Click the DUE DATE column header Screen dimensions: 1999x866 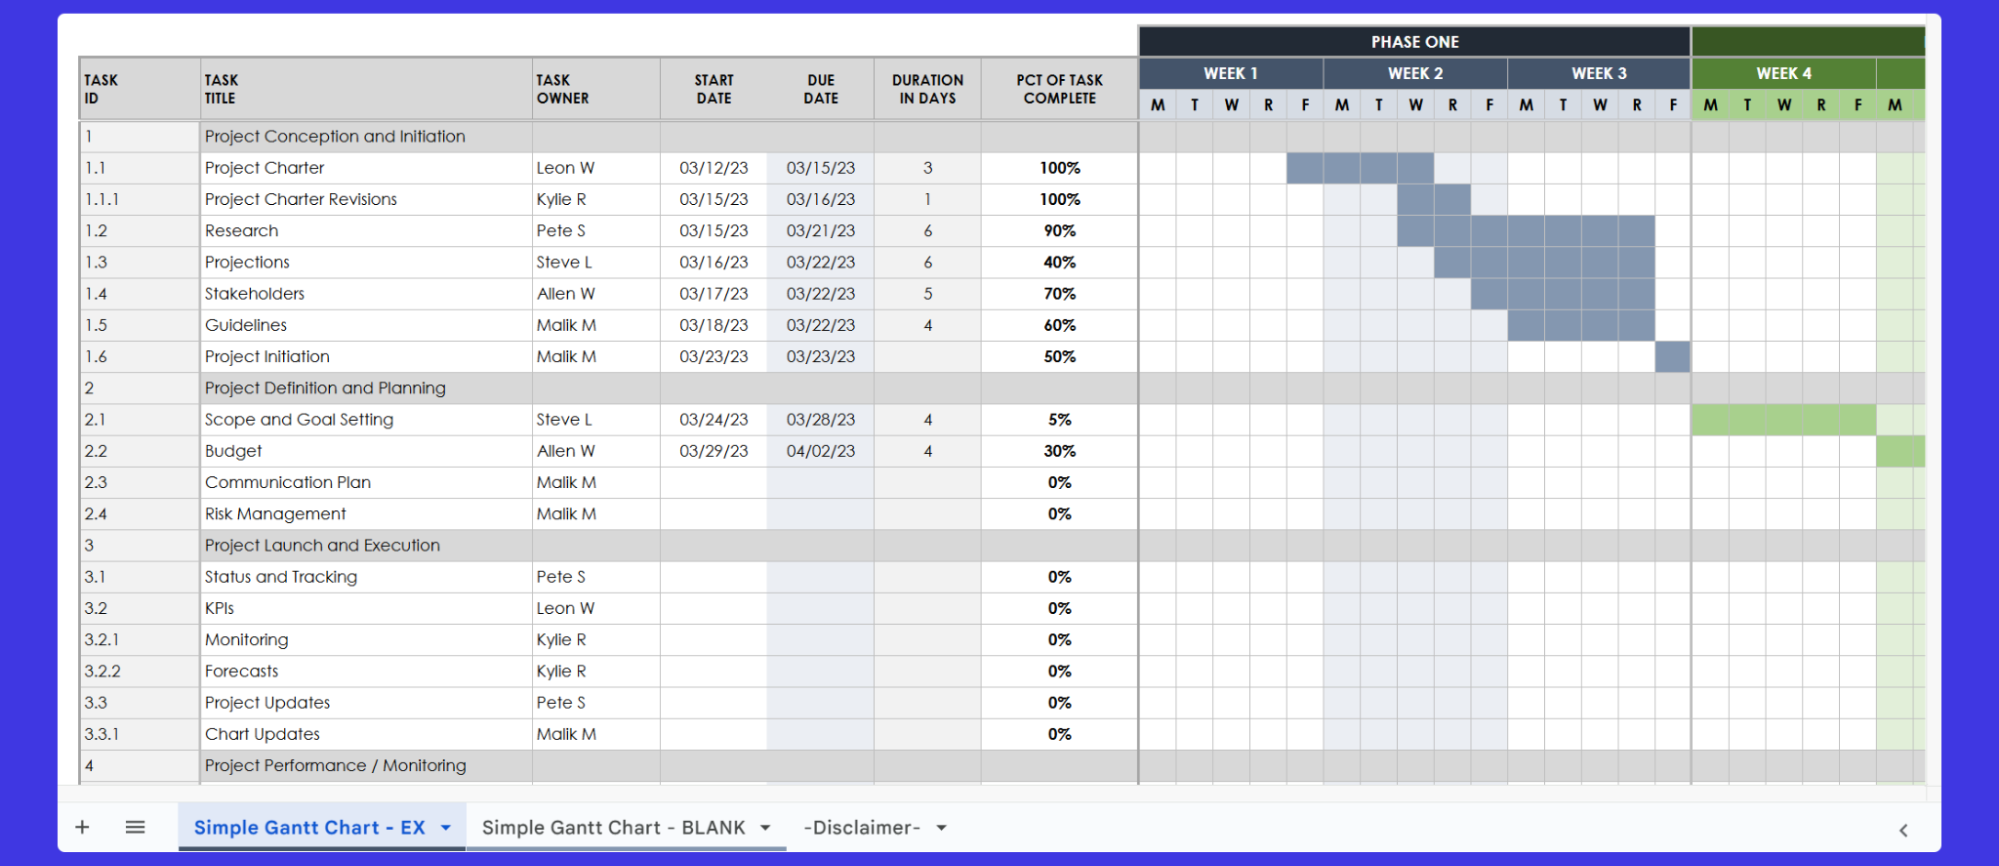[x=821, y=89]
